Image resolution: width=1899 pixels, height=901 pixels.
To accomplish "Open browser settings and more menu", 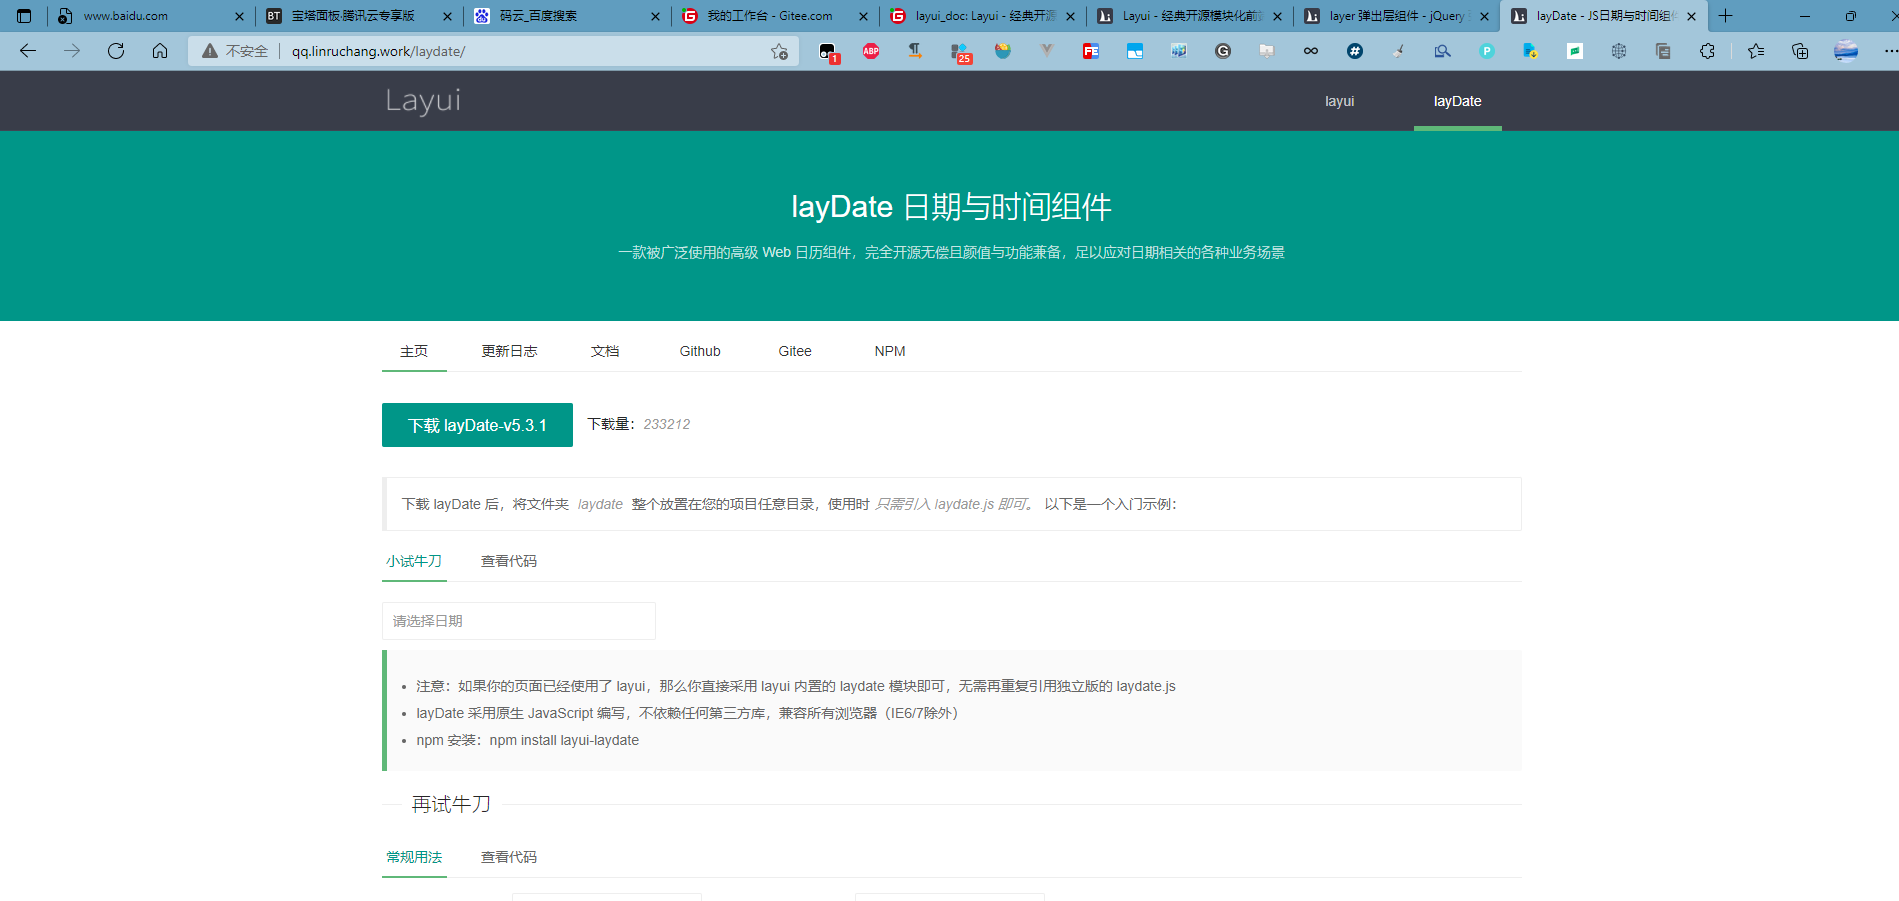I will 1889,51.
